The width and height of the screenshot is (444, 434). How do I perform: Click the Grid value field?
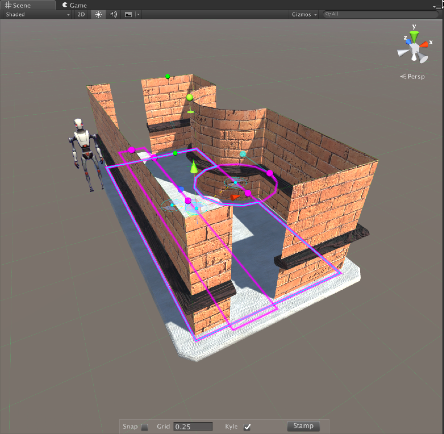pyautogui.click(x=193, y=427)
